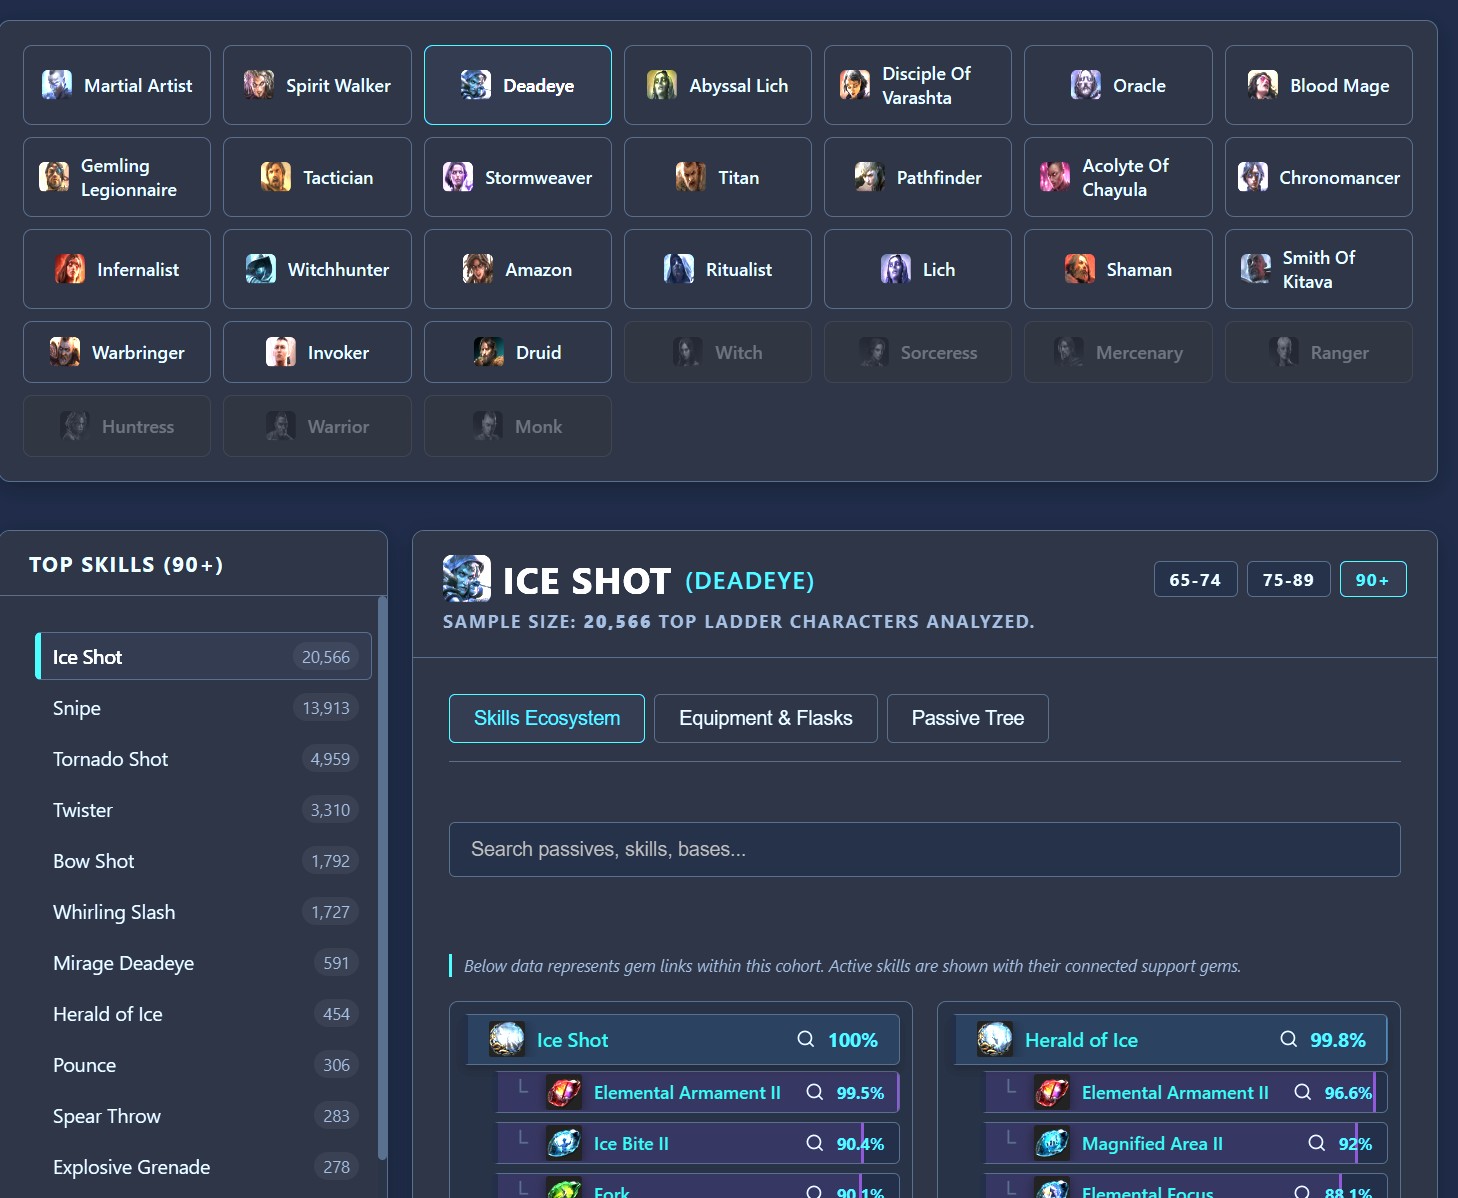Viewport: 1458px width, 1198px height.
Task: Click the Lich portrait icon
Action: pyautogui.click(x=896, y=269)
